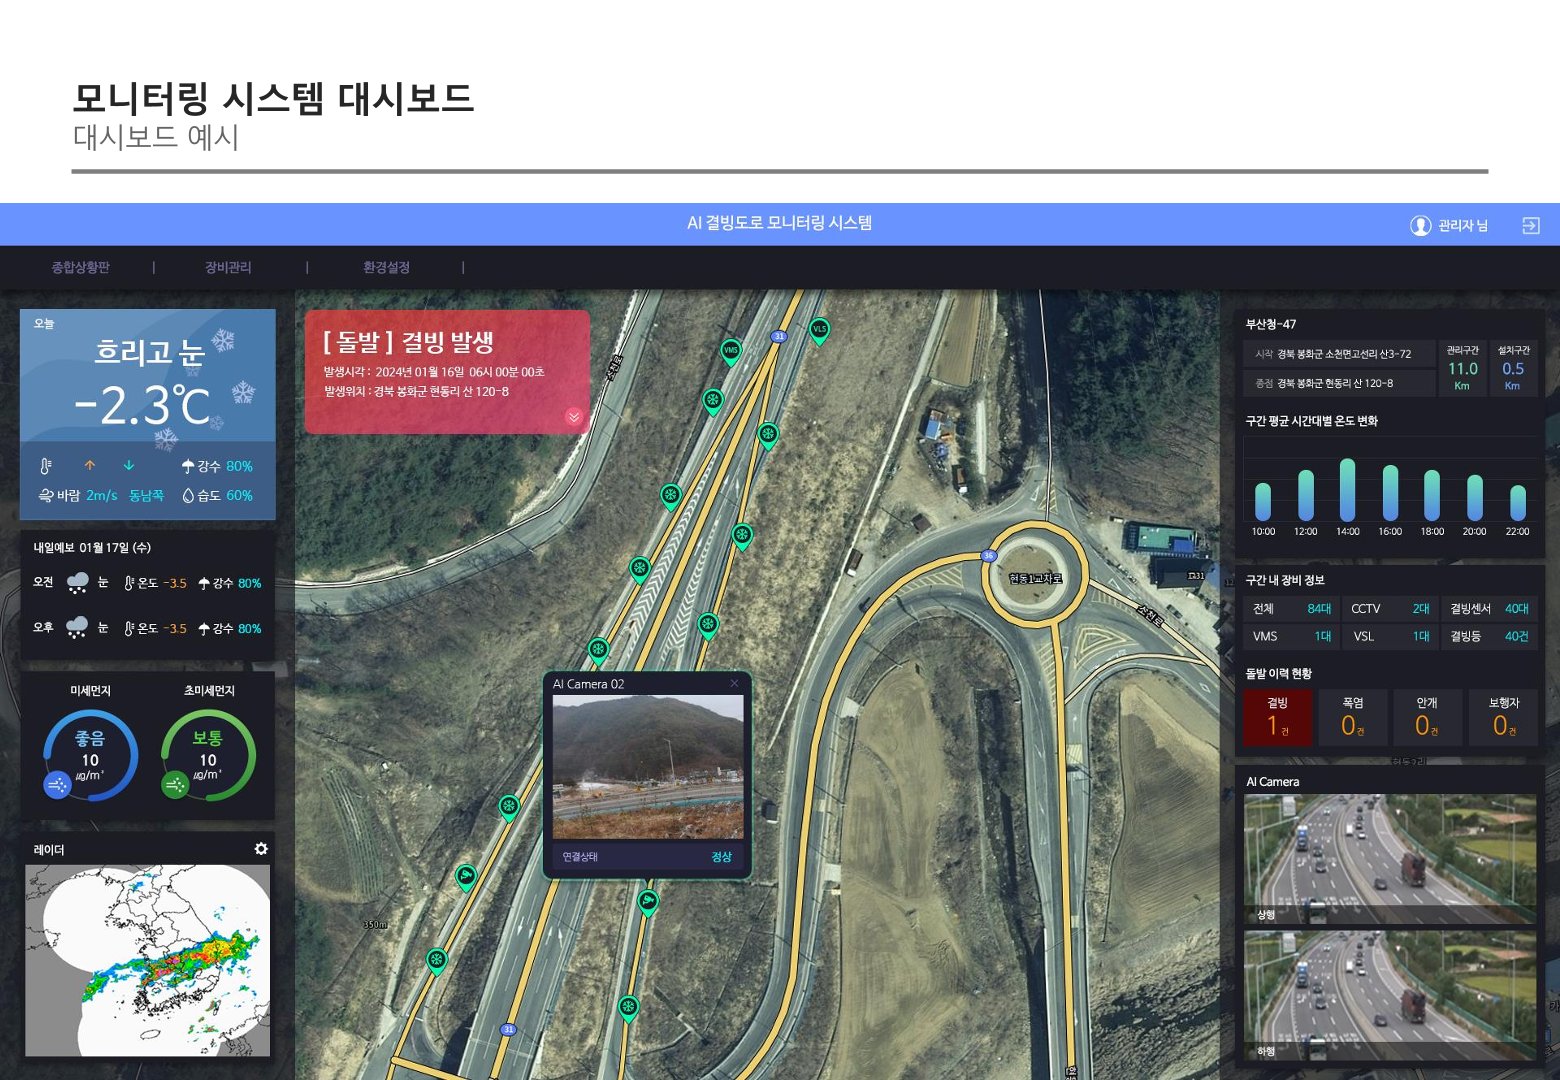Open the 상행 AI Camera feed thumbnail
Viewport: 1560px width, 1080px height.
1390,859
